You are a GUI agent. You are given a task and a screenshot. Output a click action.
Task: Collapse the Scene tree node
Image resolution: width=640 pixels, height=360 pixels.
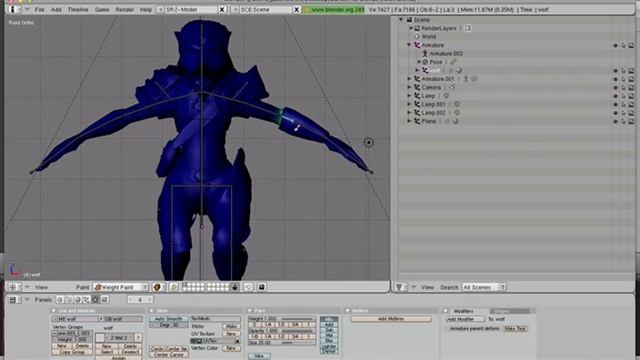click(x=401, y=20)
